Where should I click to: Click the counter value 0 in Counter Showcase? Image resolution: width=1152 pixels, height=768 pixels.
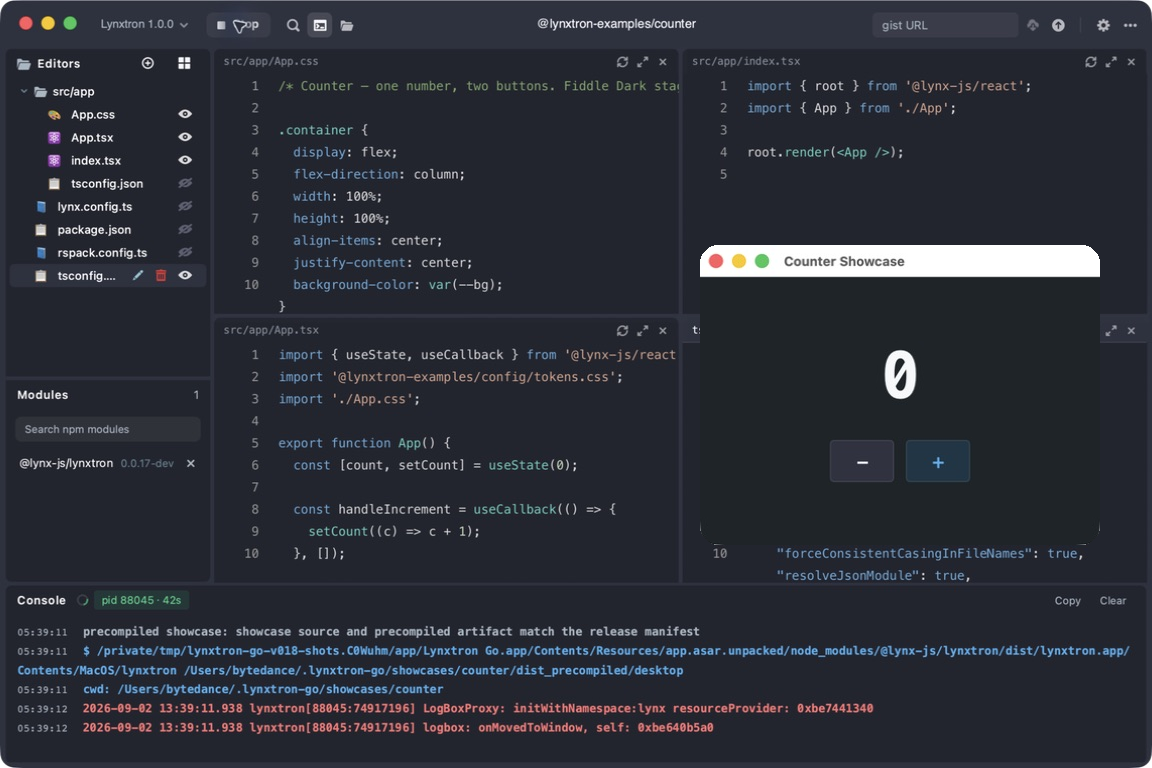(x=900, y=374)
